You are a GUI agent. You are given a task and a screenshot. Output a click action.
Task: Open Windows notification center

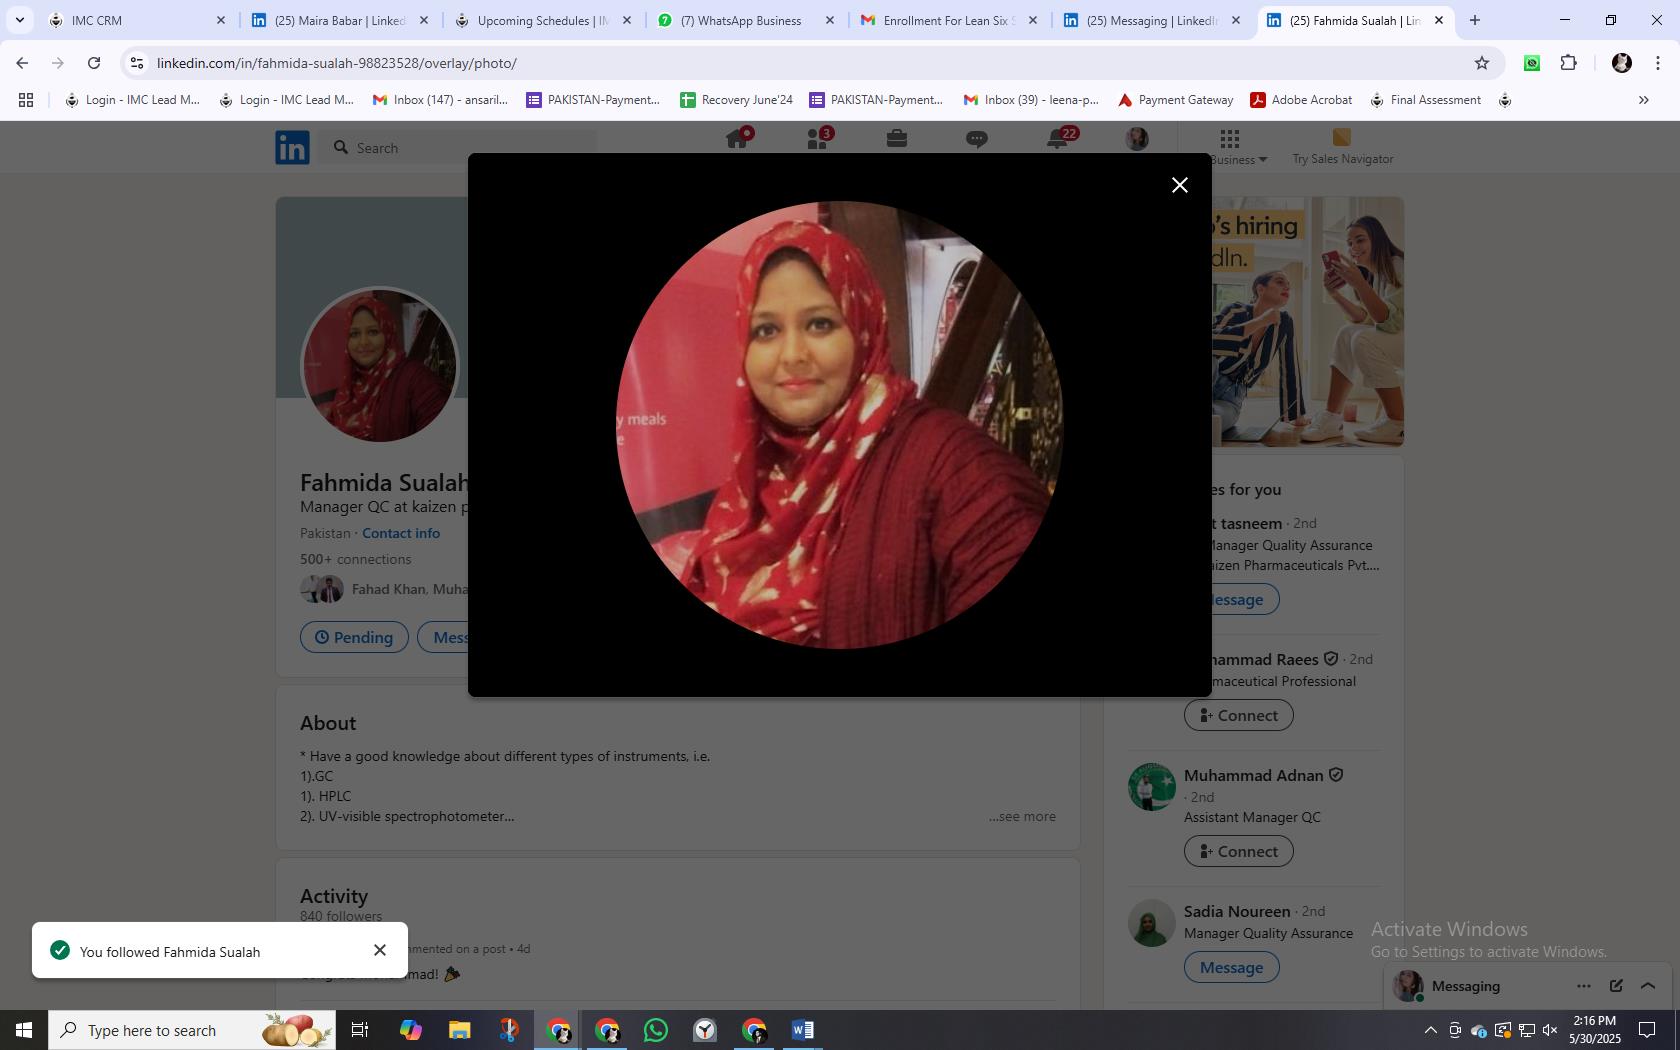tap(1647, 1030)
